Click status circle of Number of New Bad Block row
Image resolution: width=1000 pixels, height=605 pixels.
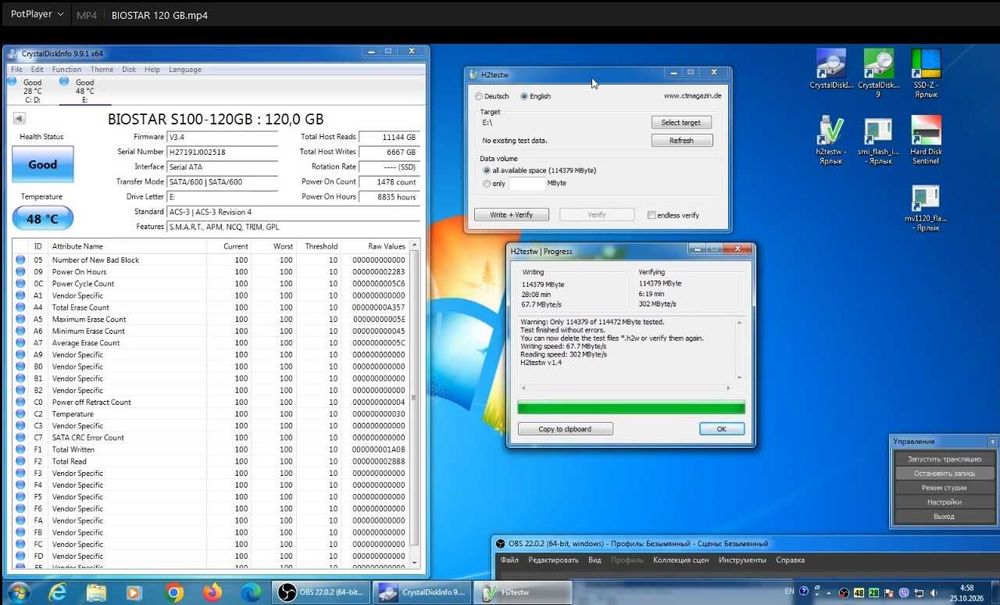click(20, 259)
